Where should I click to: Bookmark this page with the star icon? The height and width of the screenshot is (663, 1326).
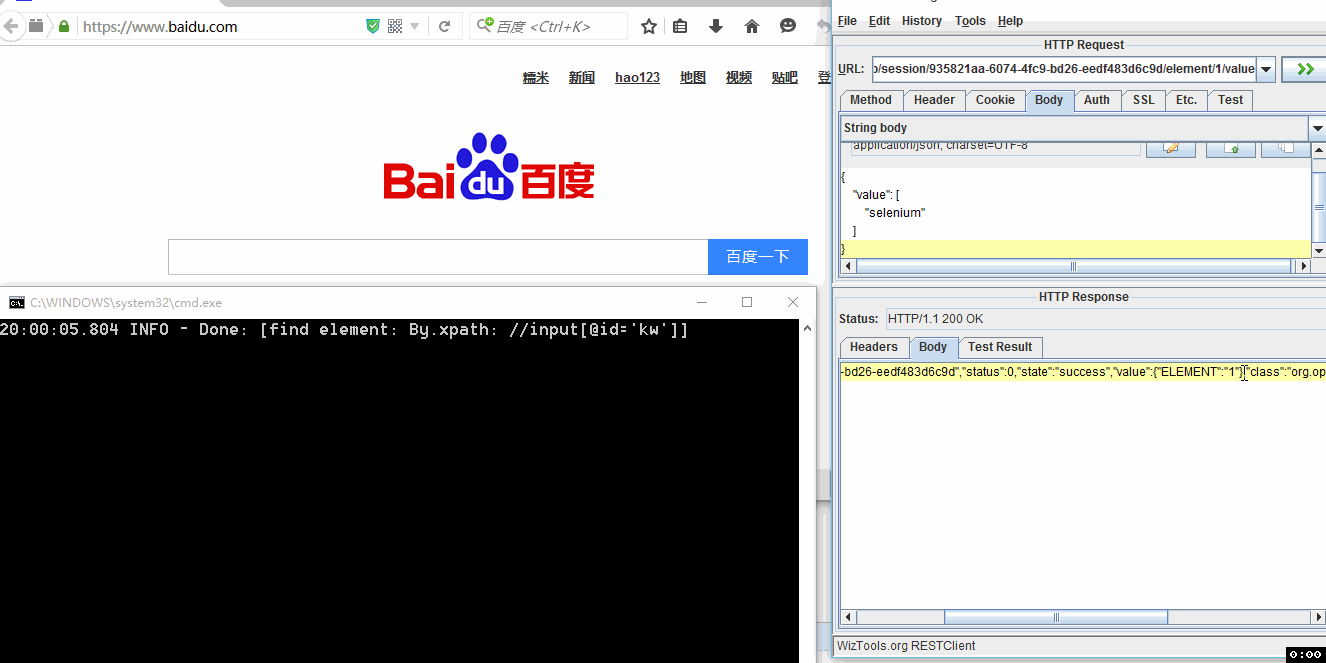[649, 27]
